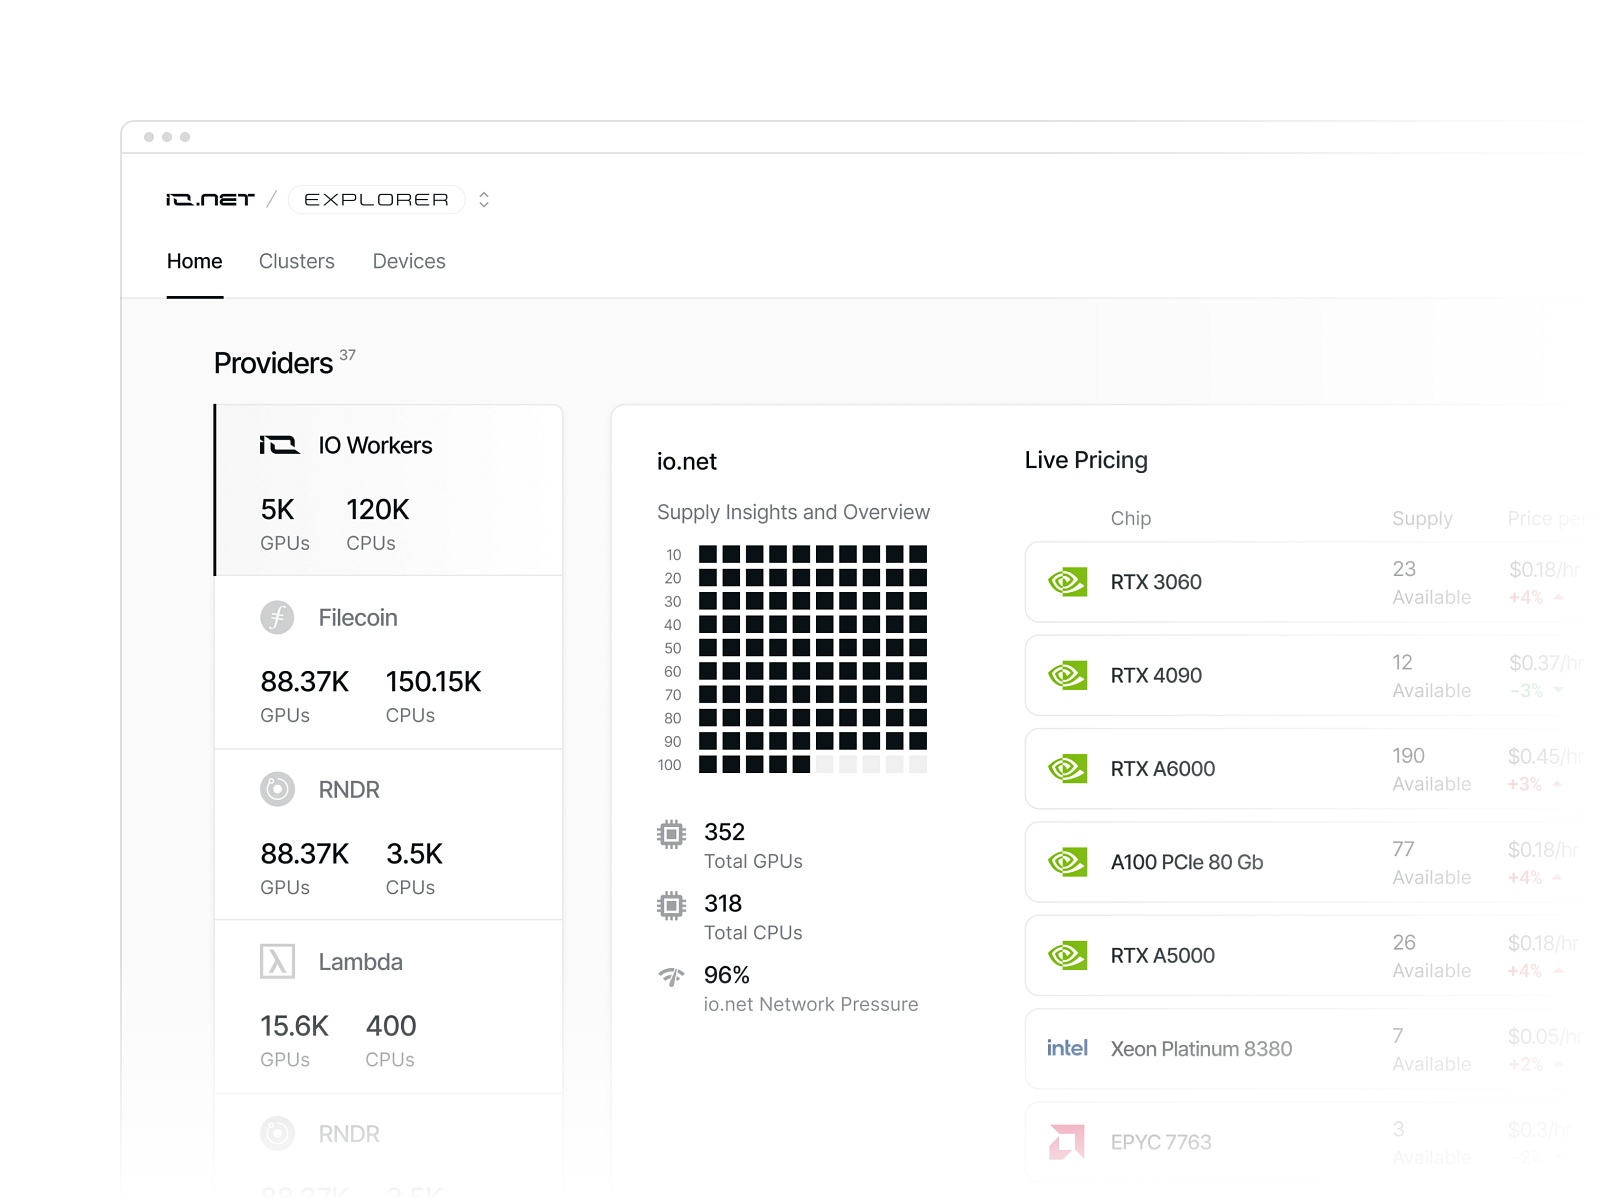Select the IO Workers provider card
Image resolution: width=1600 pixels, height=1200 pixels.
point(388,490)
